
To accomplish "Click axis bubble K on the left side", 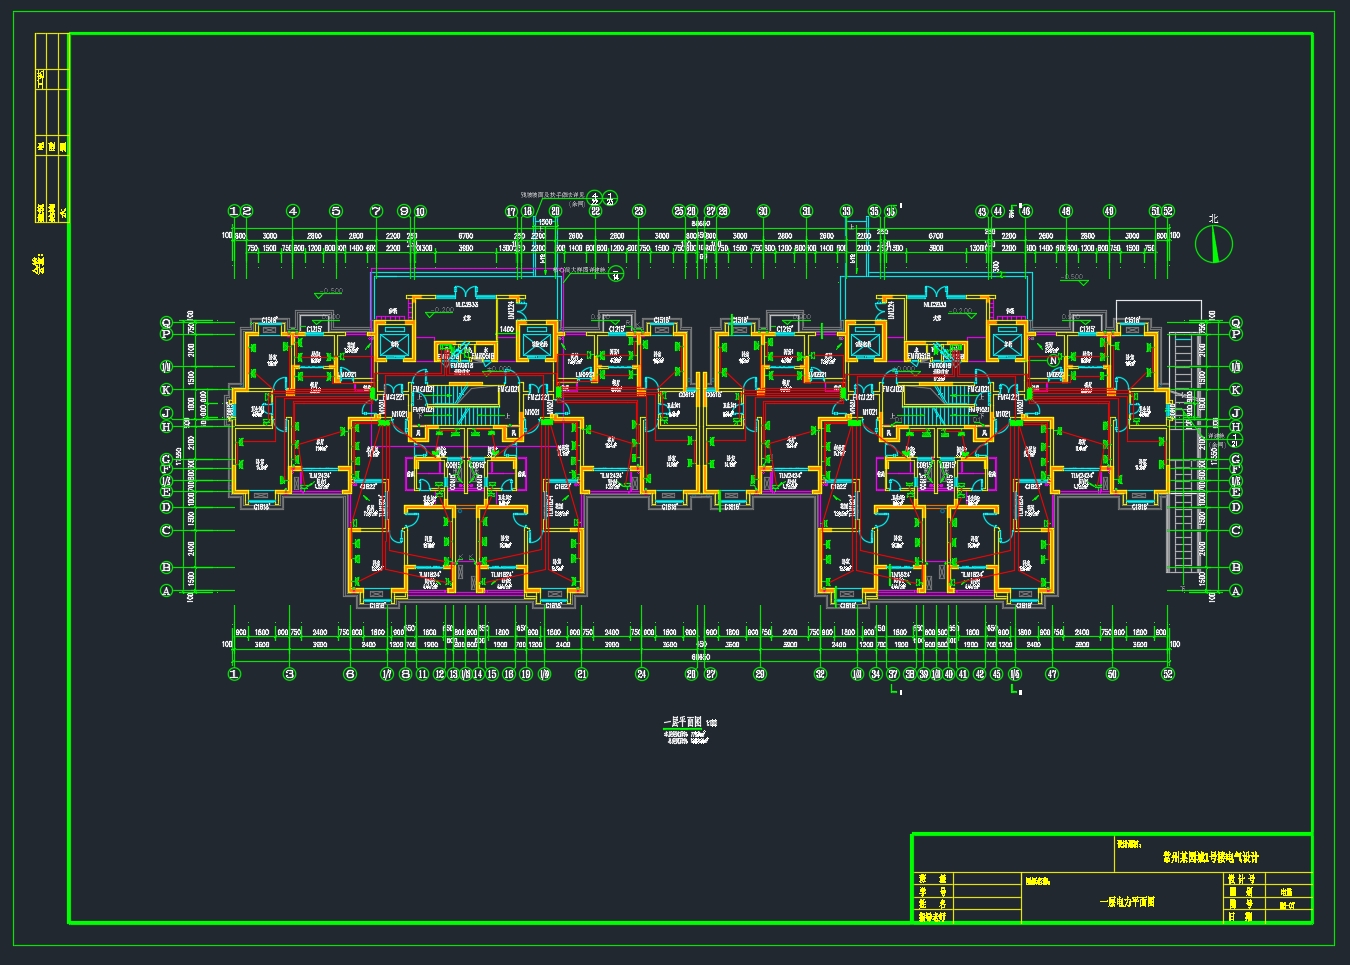I will [167, 390].
